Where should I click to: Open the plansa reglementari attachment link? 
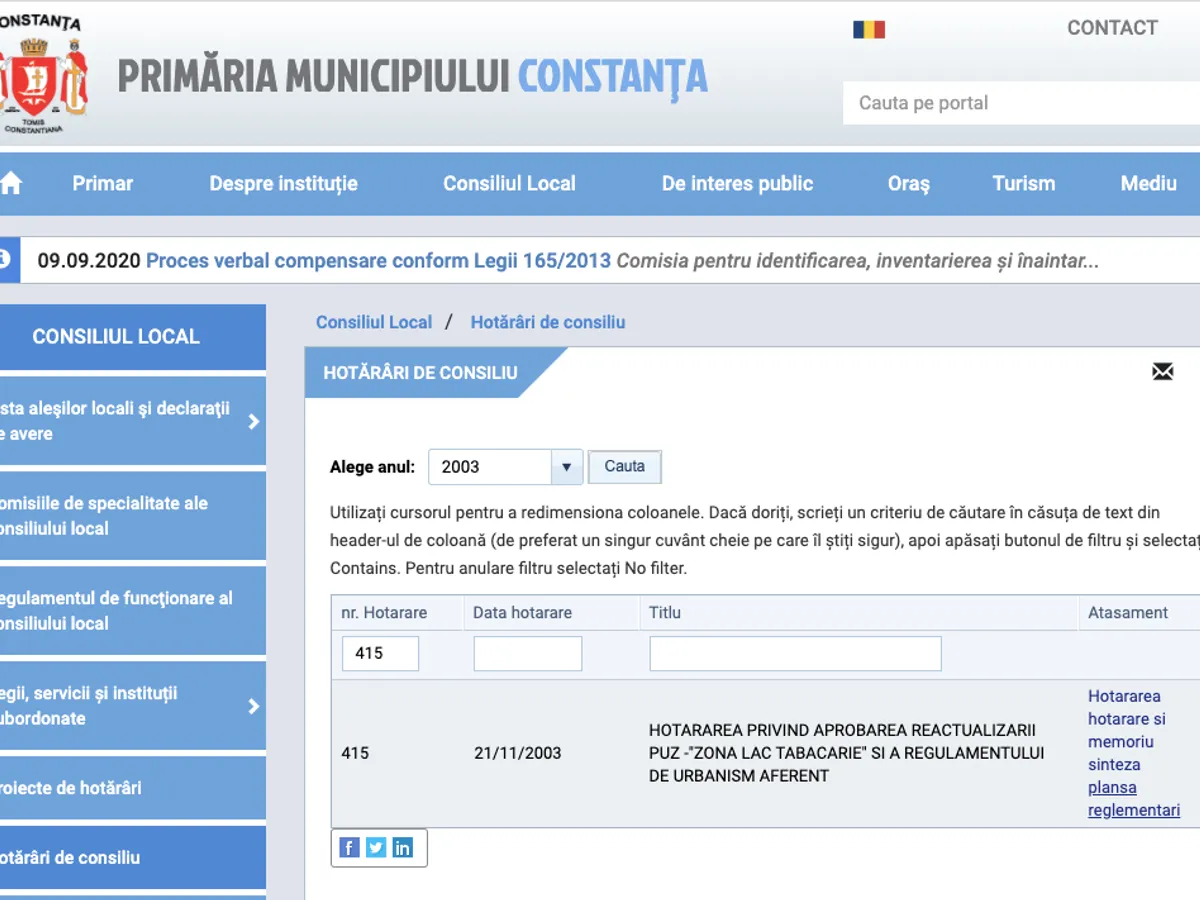[x=1133, y=799]
